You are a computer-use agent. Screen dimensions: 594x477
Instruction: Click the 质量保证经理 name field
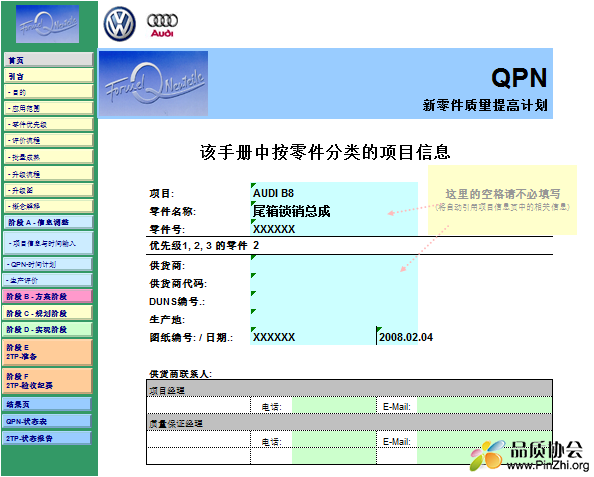click(x=199, y=440)
